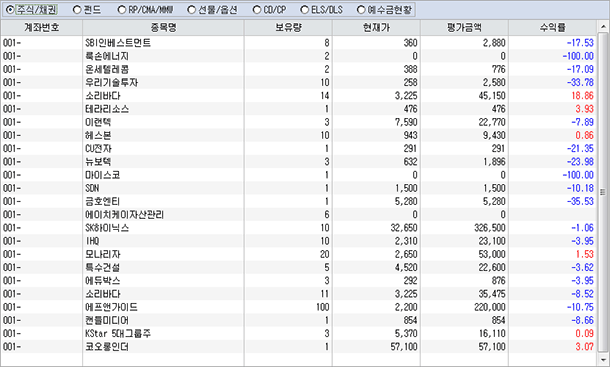
Task: Click the 18.86 return rate value
Action: point(582,96)
